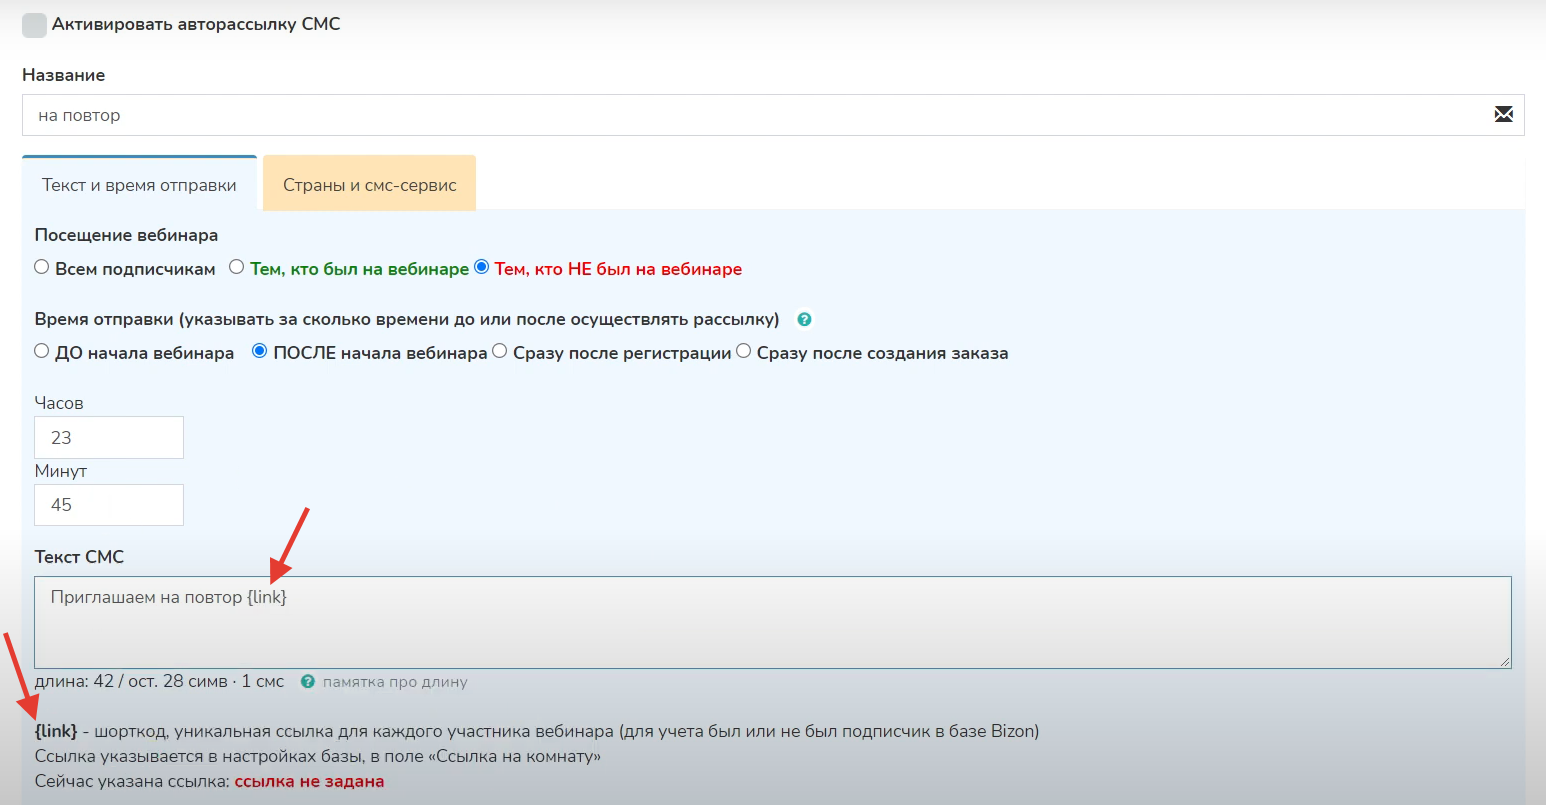Choose 'Сразу после регистрации' option
Image resolution: width=1546 pixels, height=805 pixels.
click(x=500, y=351)
